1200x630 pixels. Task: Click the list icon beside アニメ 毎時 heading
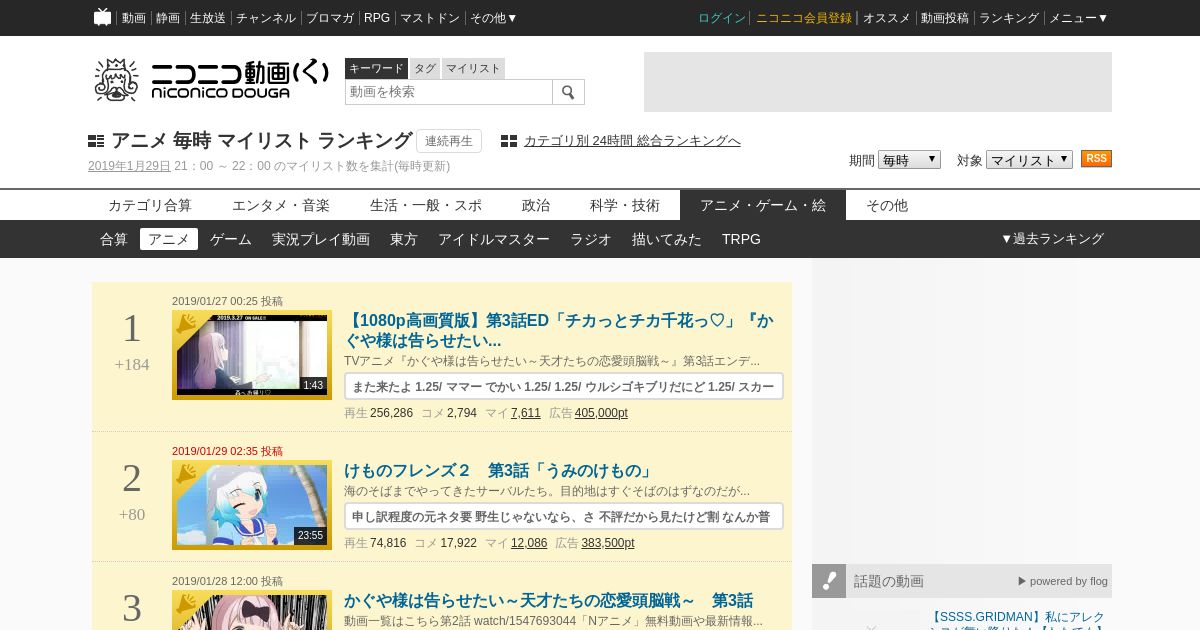(x=96, y=142)
